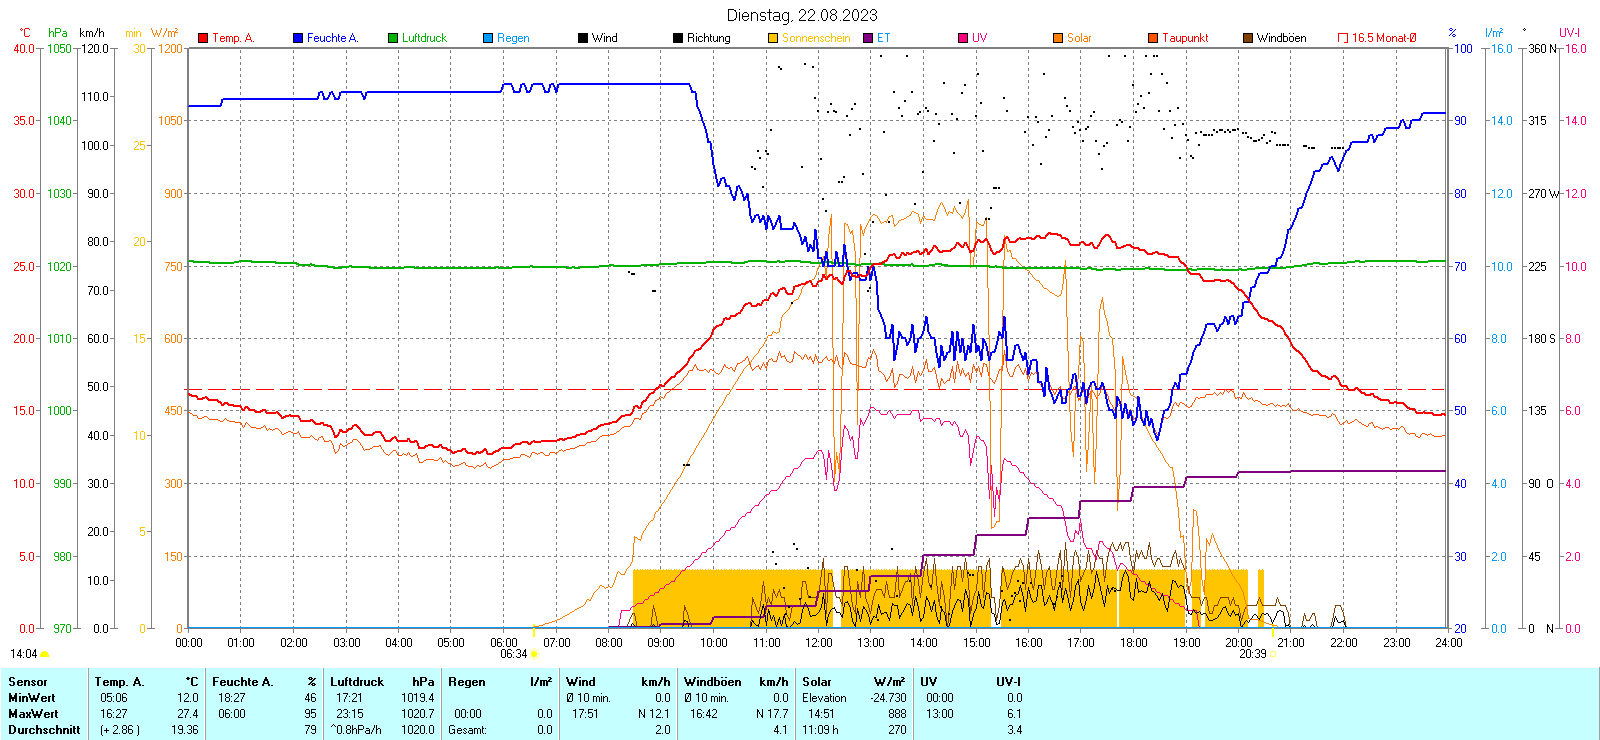This screenshot has height=740, width=1600.
Task: Select the Windböen column header in table
Action: click(x=712, y=682)
